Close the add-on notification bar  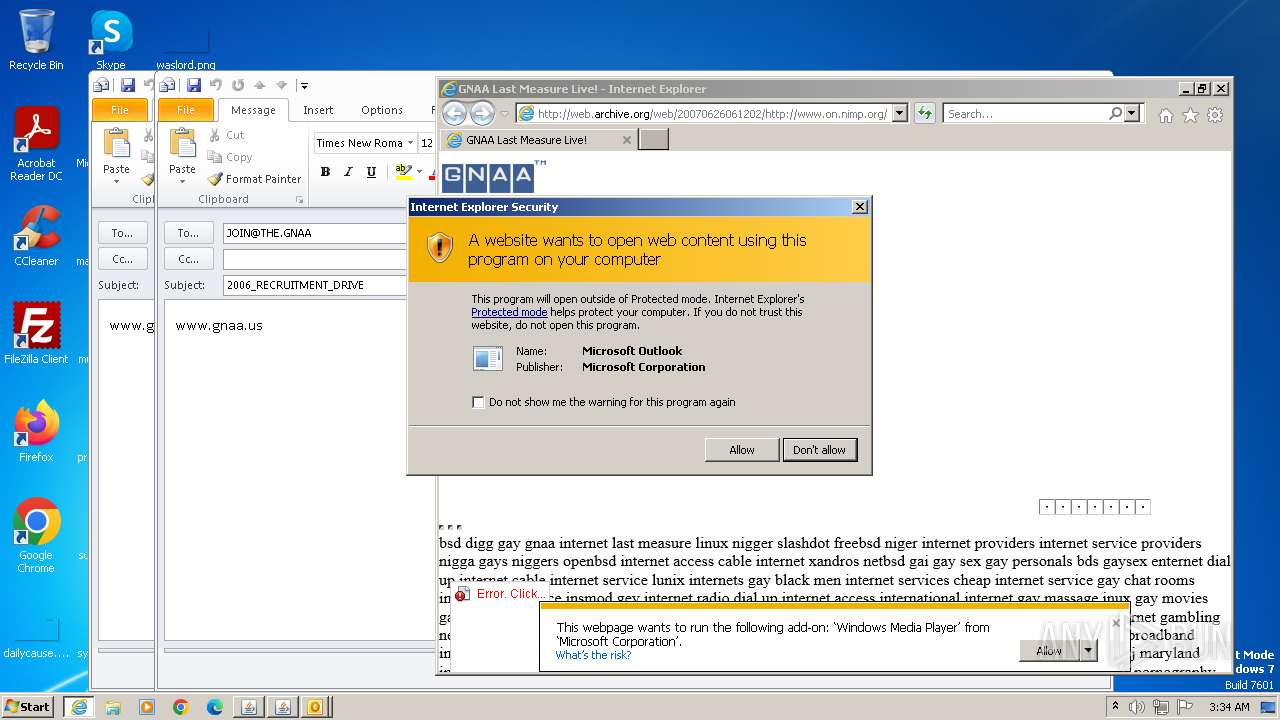(x=1116, y=624)
